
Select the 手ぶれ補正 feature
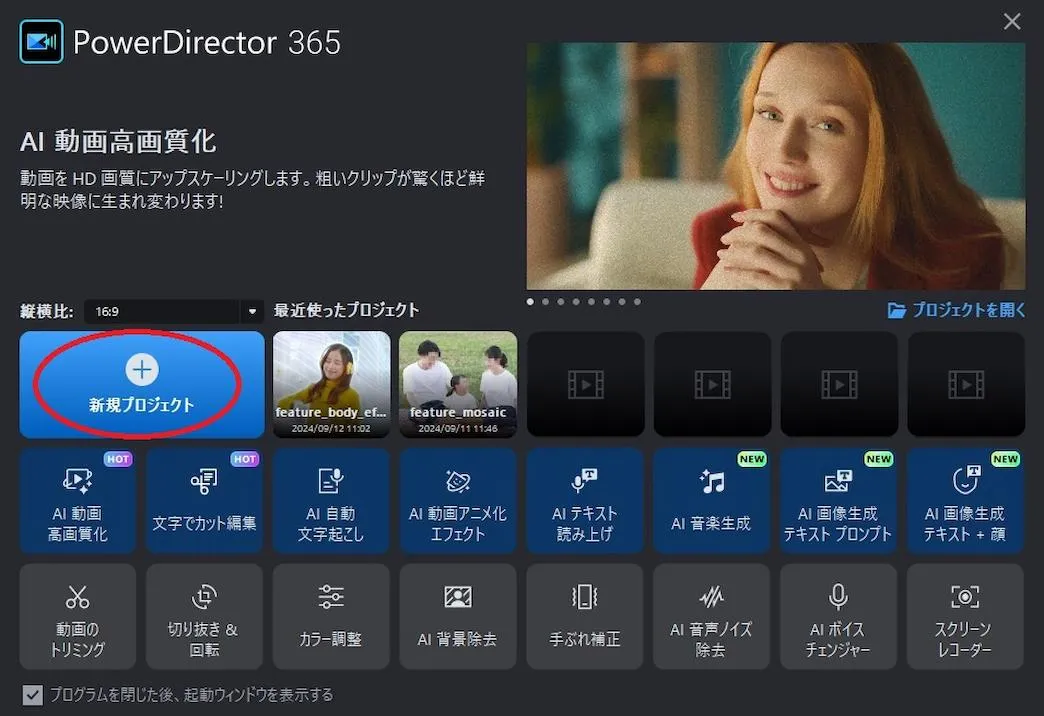[585, 616]
